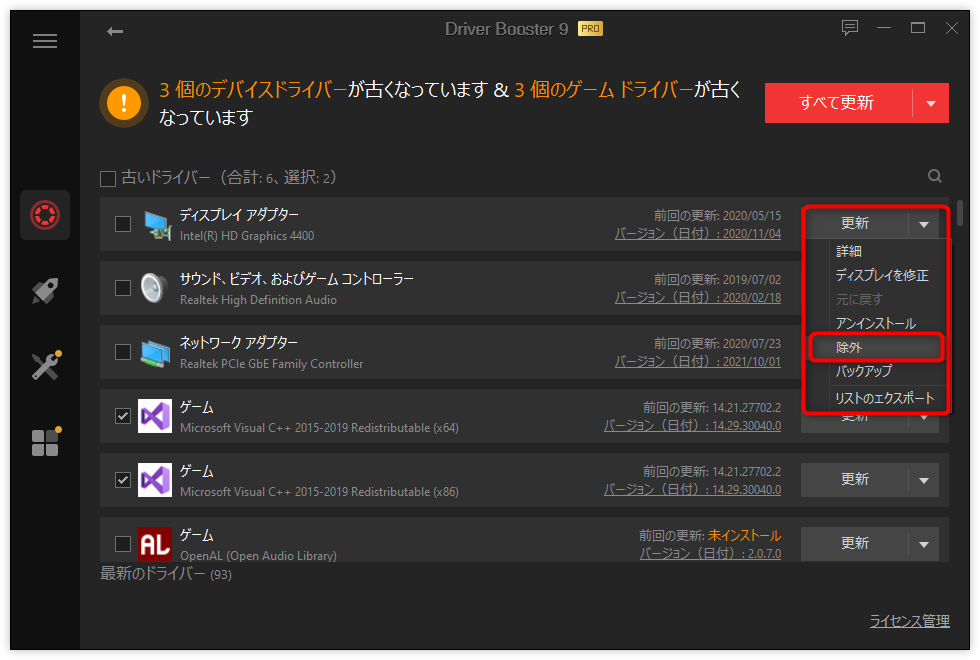This screenshot has width=980, height=660.
Task: Check the Intel HD Graphics 4400 checkbox
Action: pyautogui.click(x=123, y=224)
